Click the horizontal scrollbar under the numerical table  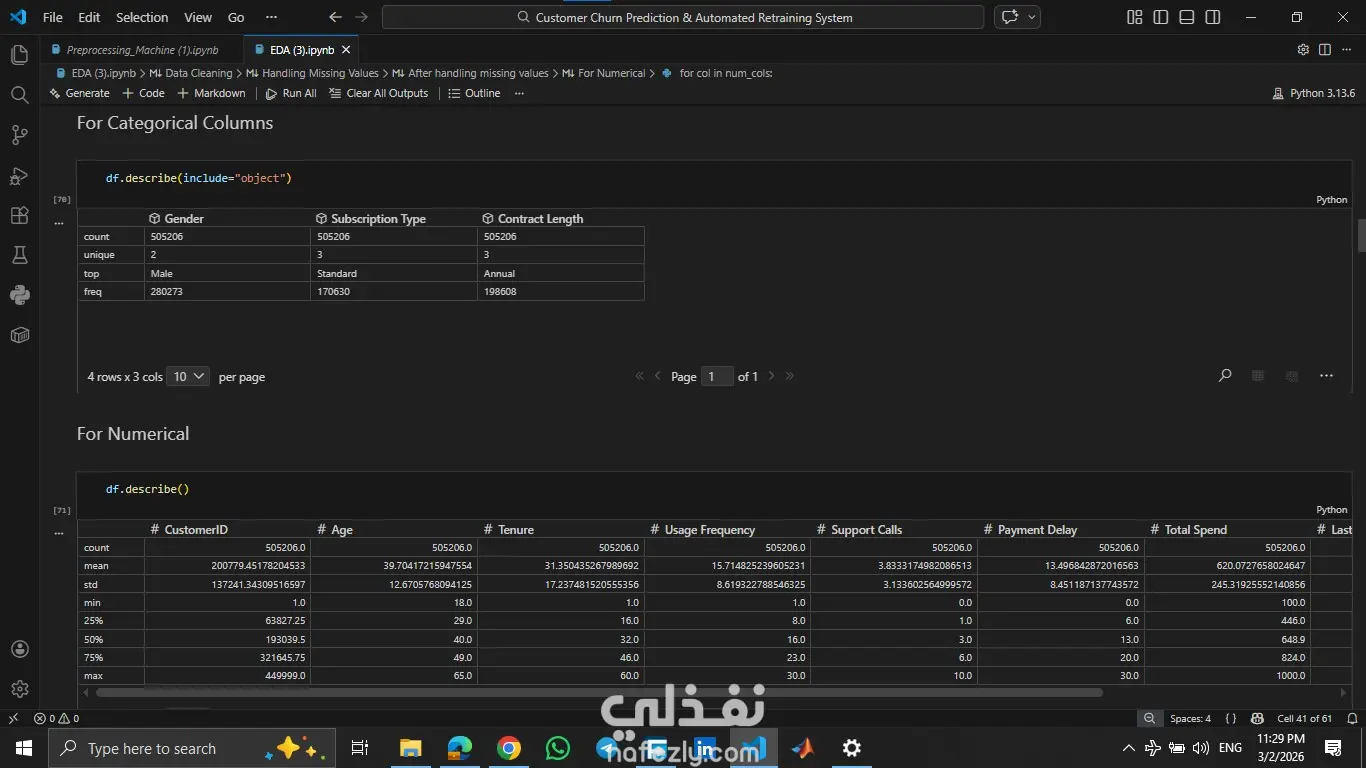pos(599,692)
